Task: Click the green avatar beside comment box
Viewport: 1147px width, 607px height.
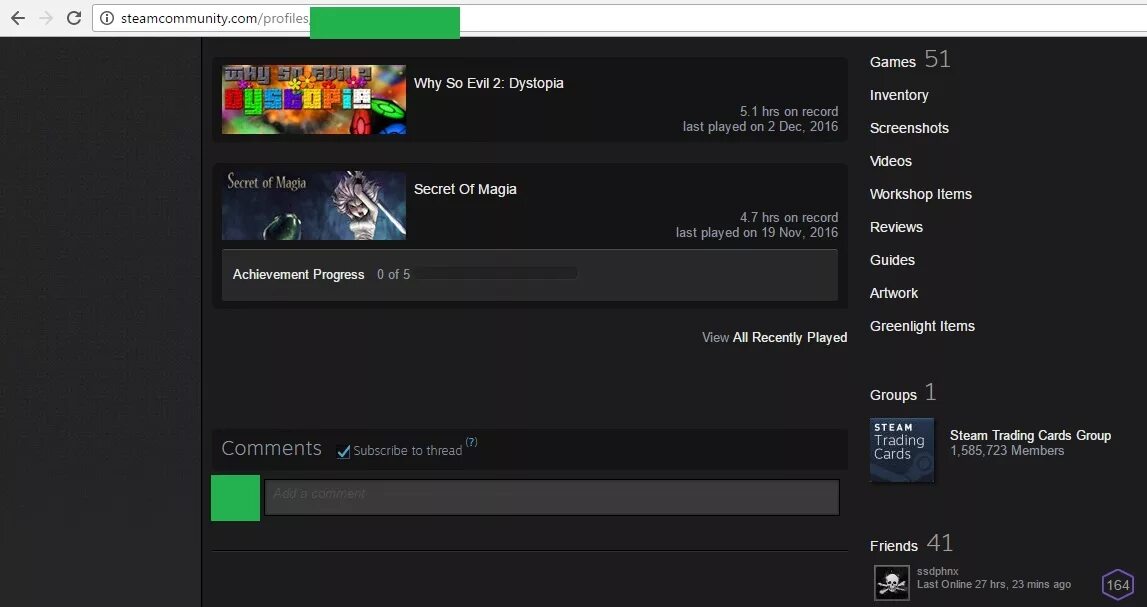Action: point(236,498)
